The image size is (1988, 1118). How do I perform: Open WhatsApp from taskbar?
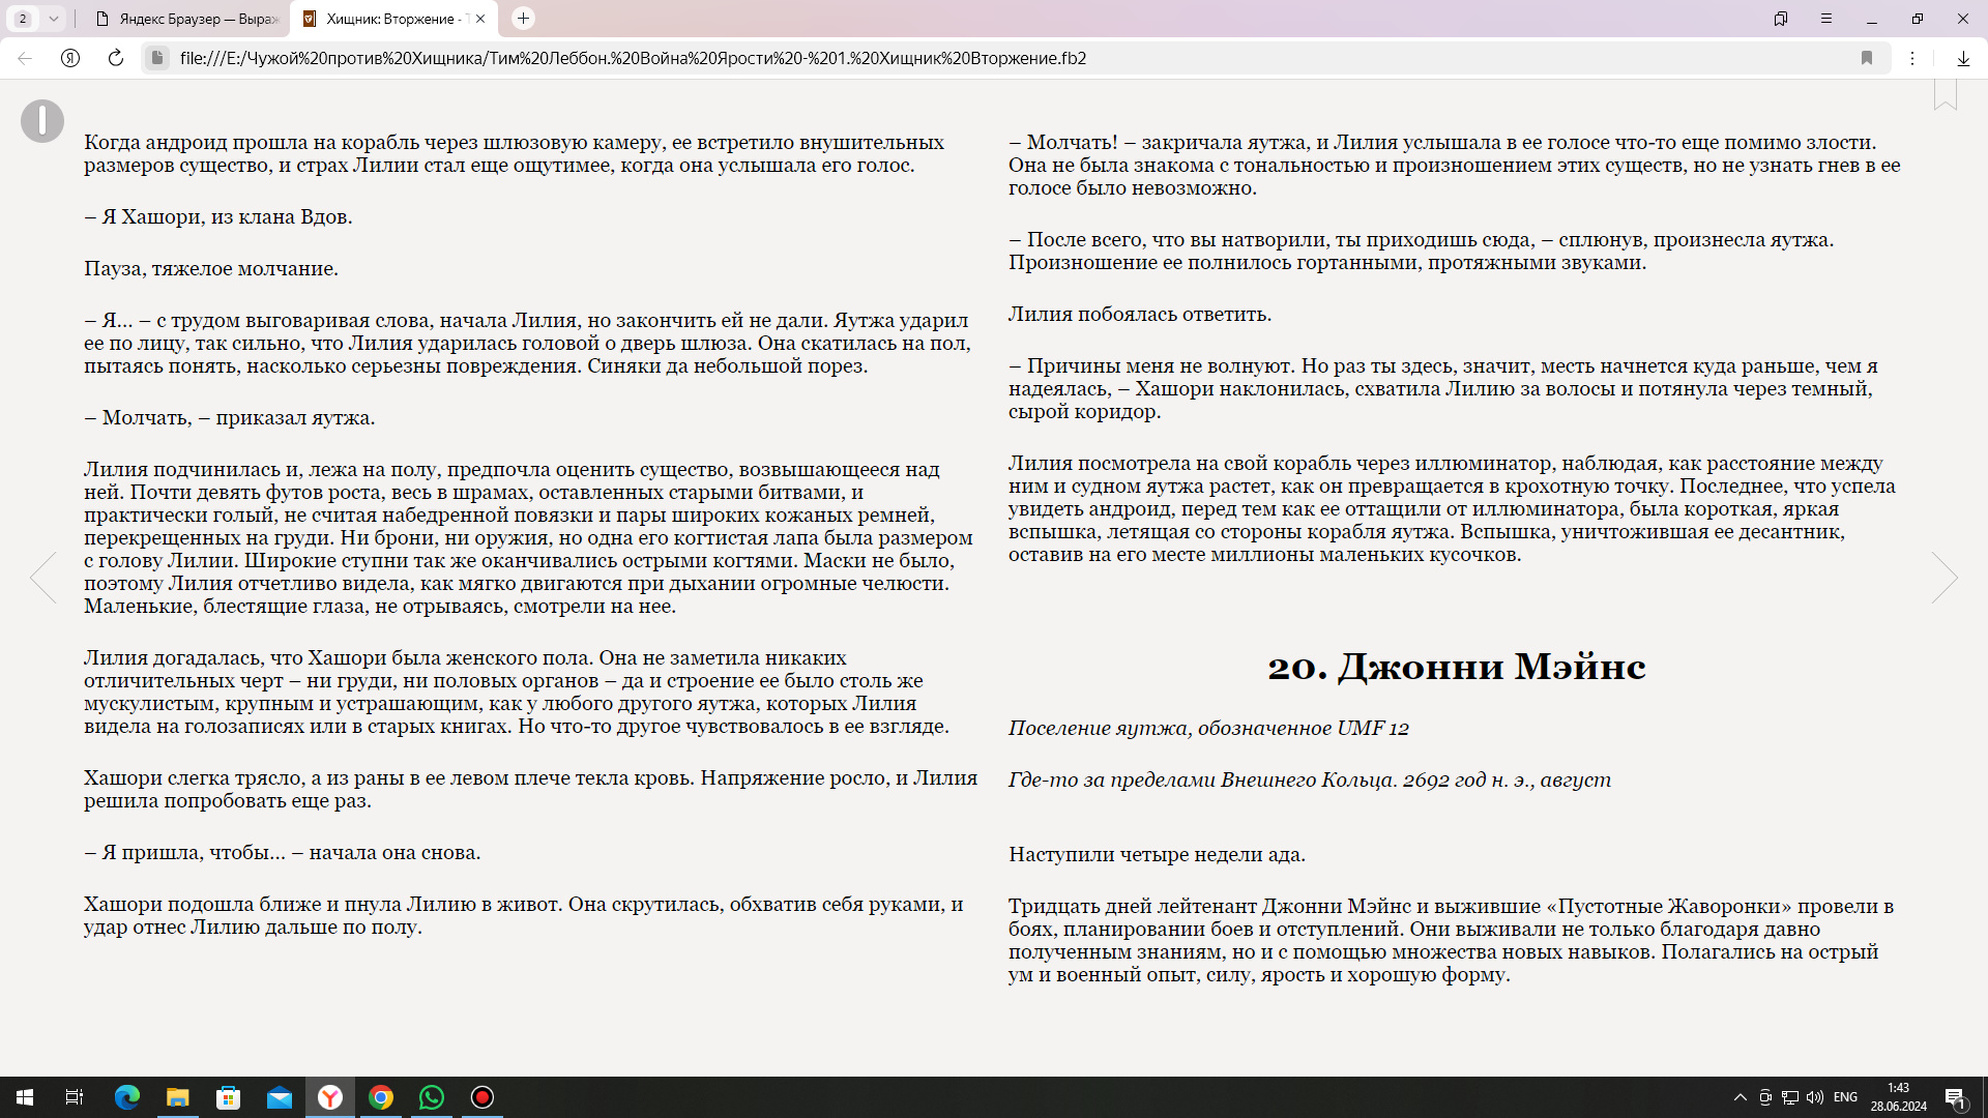click(x=431, y=1097)
